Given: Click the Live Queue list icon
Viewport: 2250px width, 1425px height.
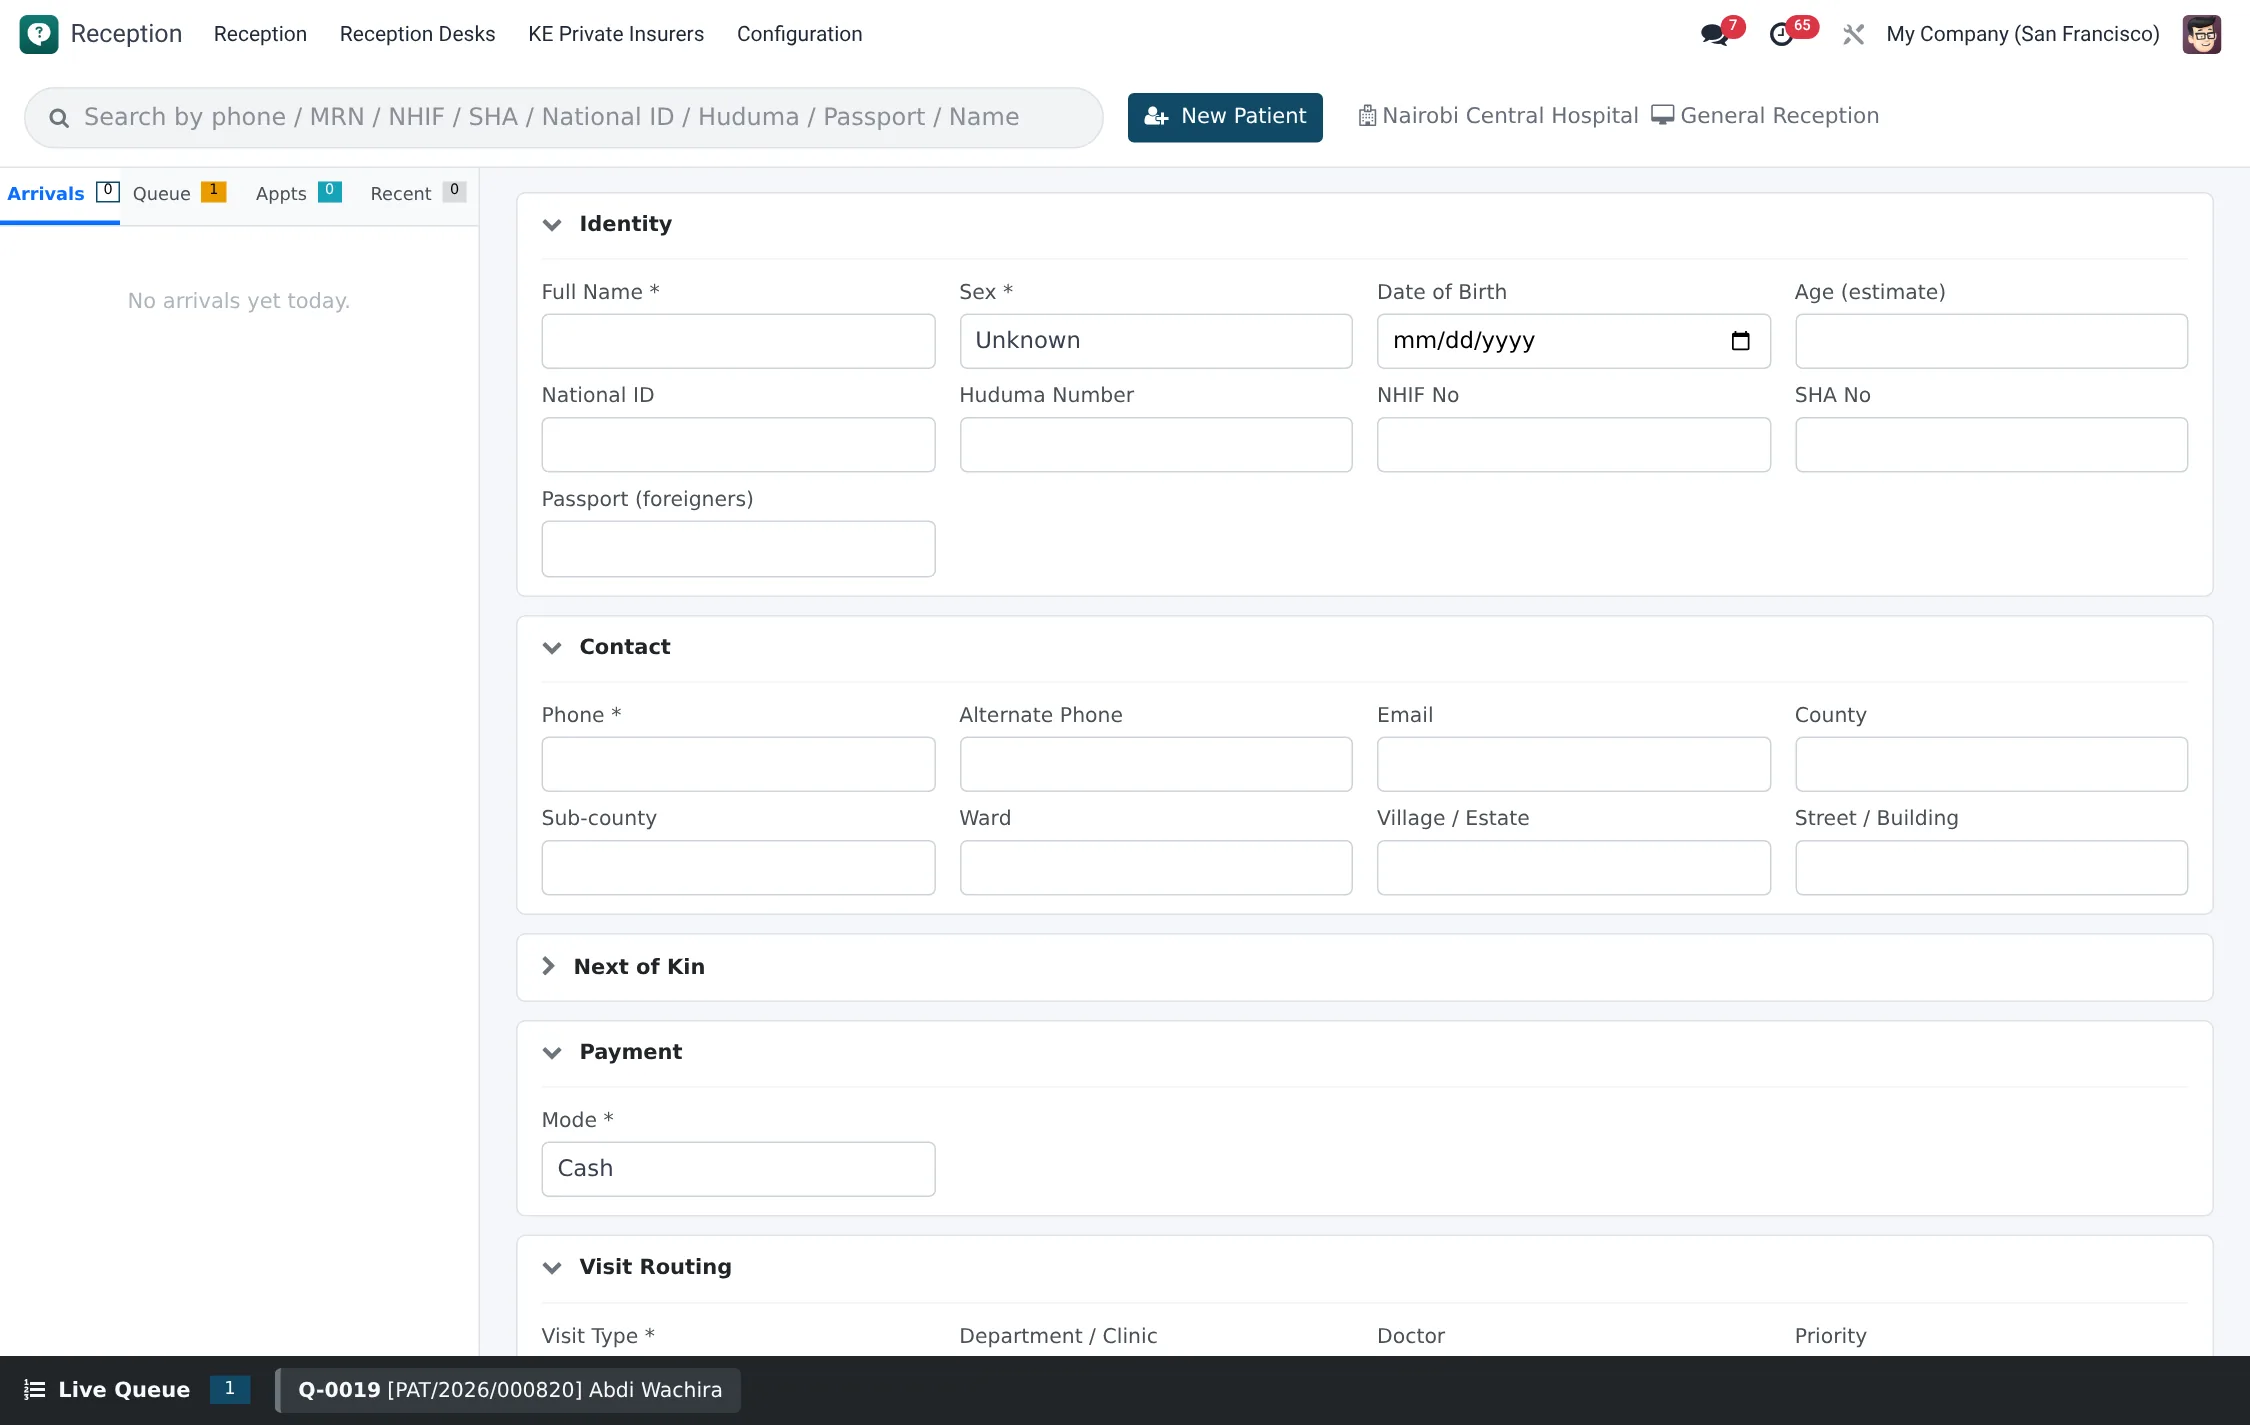Looking at the screenshot, I should [35, 1389].
